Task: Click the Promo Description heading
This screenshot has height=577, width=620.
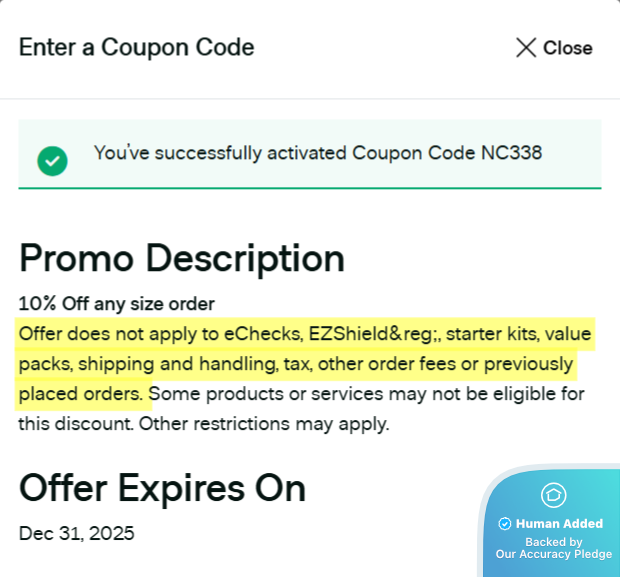Action: [x=182, y=258]
